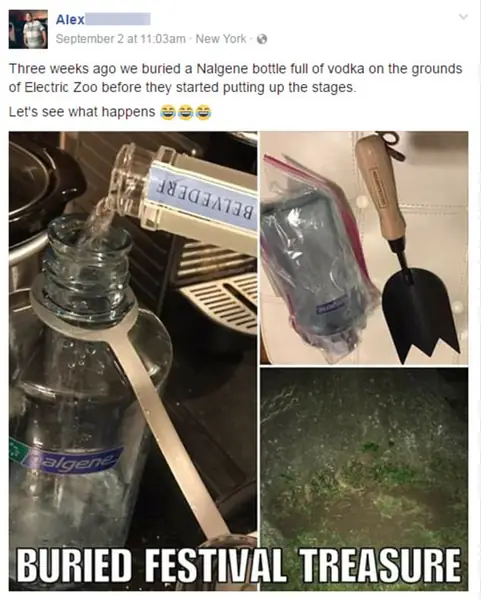481x600 pixels.
Task: Click the BURIED FESTIVAL TREASURE caption text
Action: (238, 565)
